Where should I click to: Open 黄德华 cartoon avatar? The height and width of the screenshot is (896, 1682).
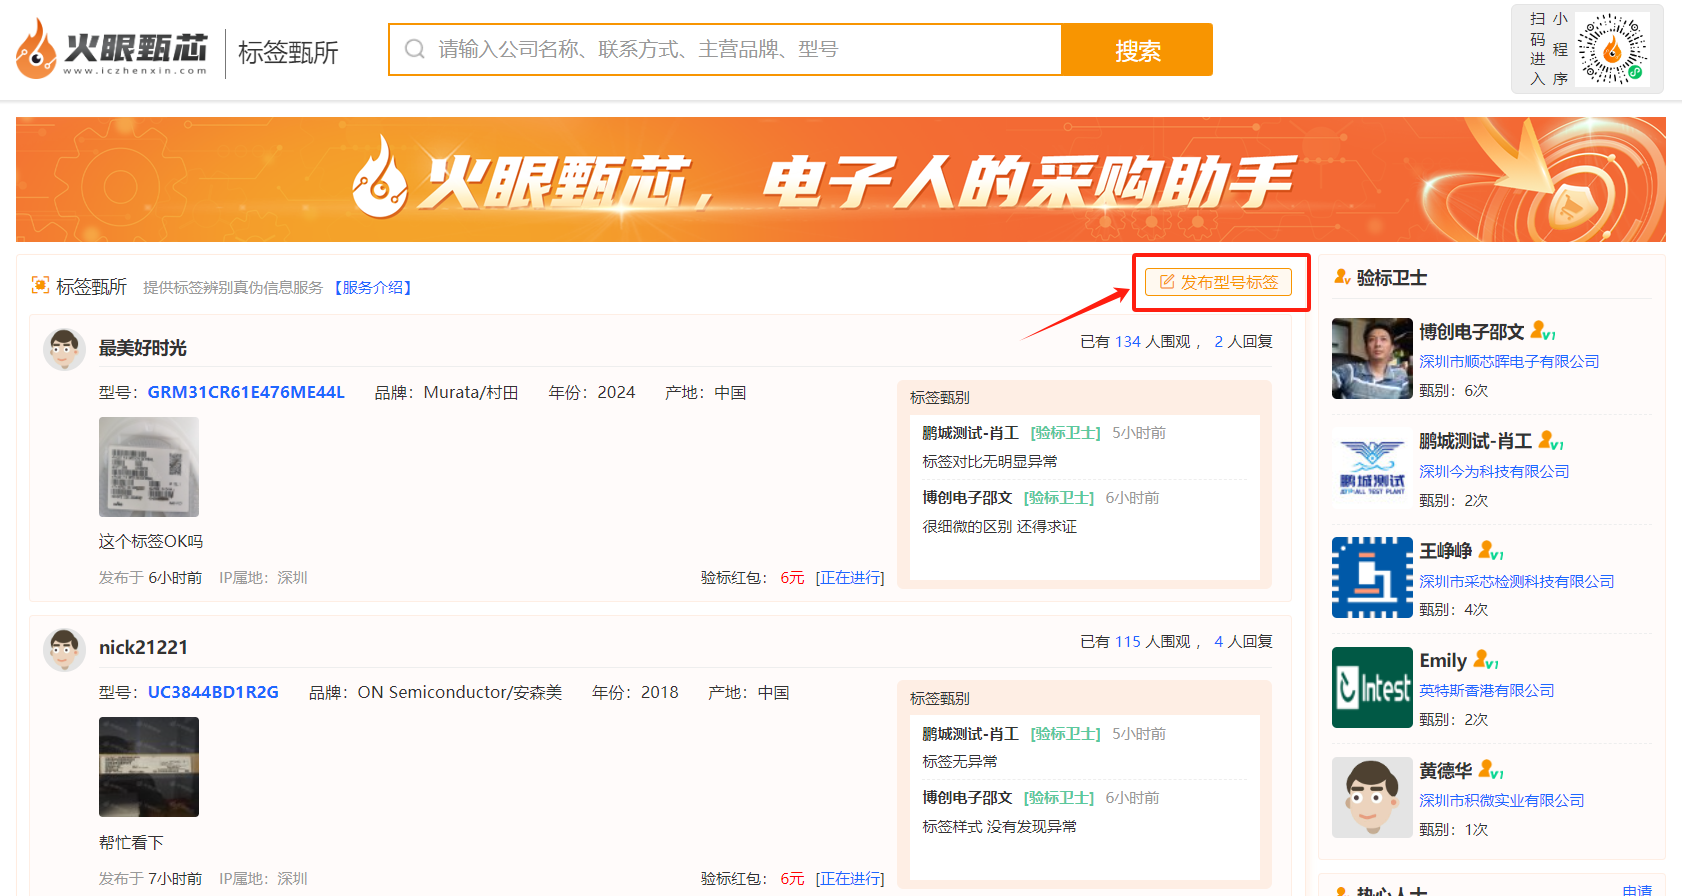(1372, 797)
